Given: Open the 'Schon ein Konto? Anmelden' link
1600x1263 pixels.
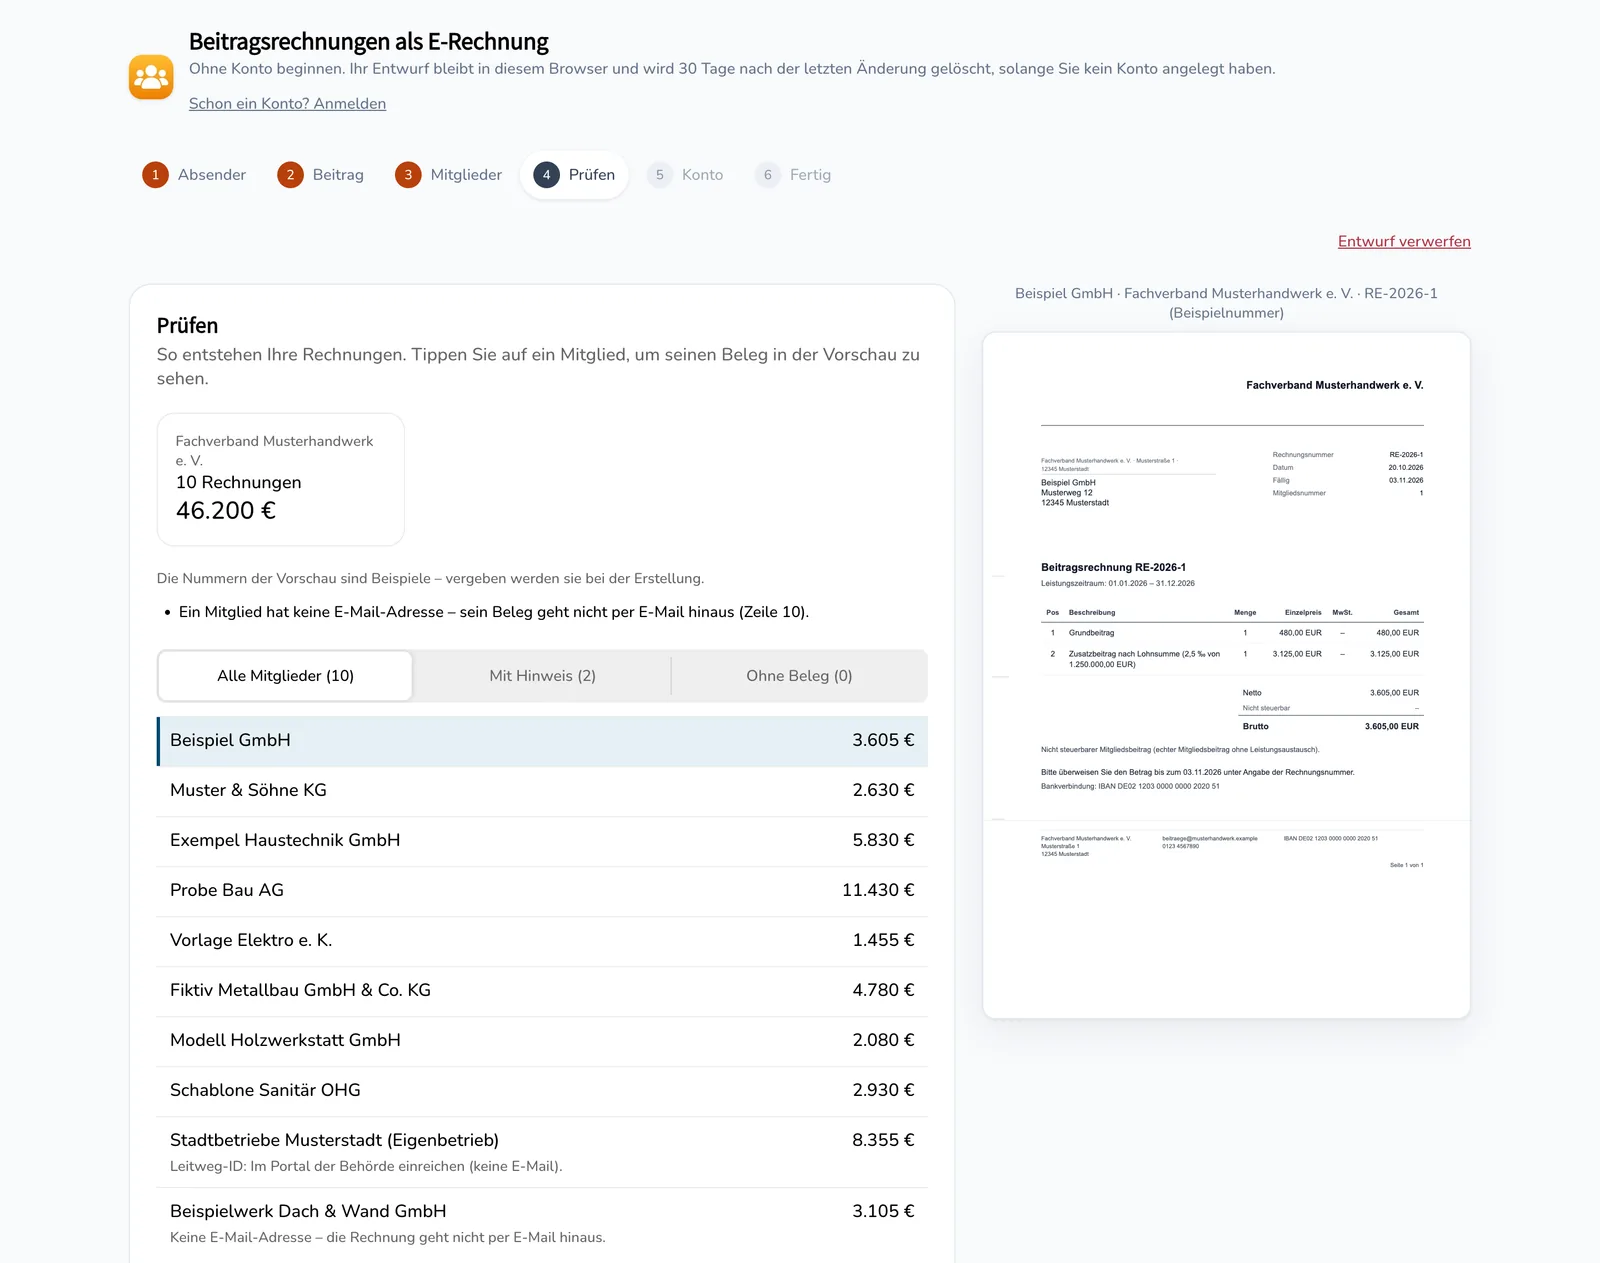Looking at the screenshot, I should 287,103.
